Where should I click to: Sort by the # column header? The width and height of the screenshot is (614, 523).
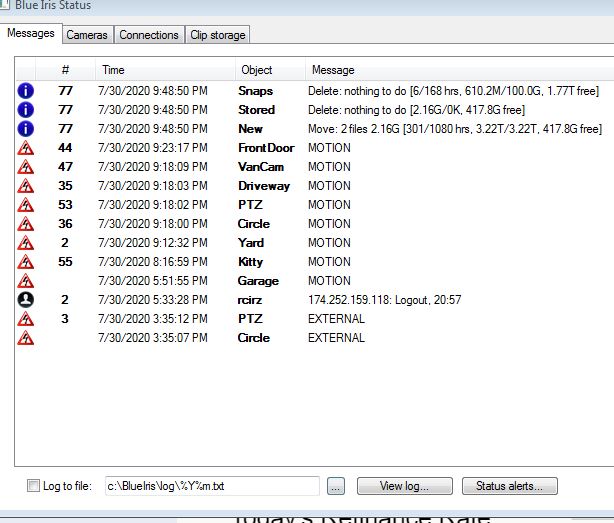[65, 70]
